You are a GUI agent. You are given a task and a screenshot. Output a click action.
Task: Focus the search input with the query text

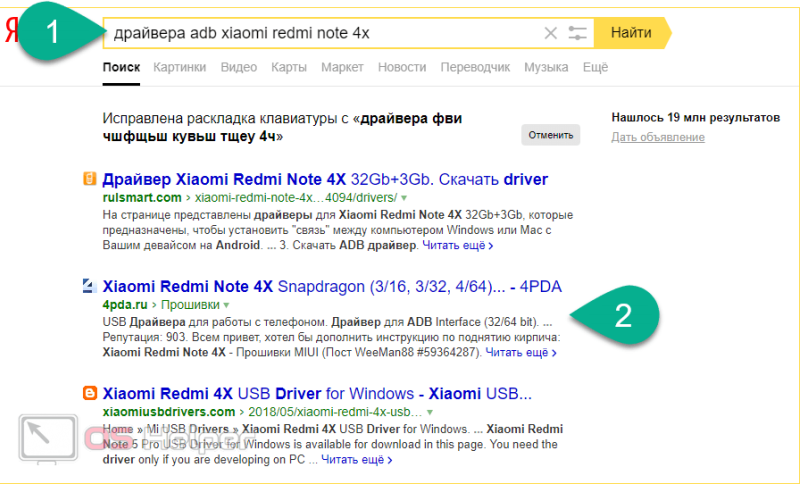(348, 33)
